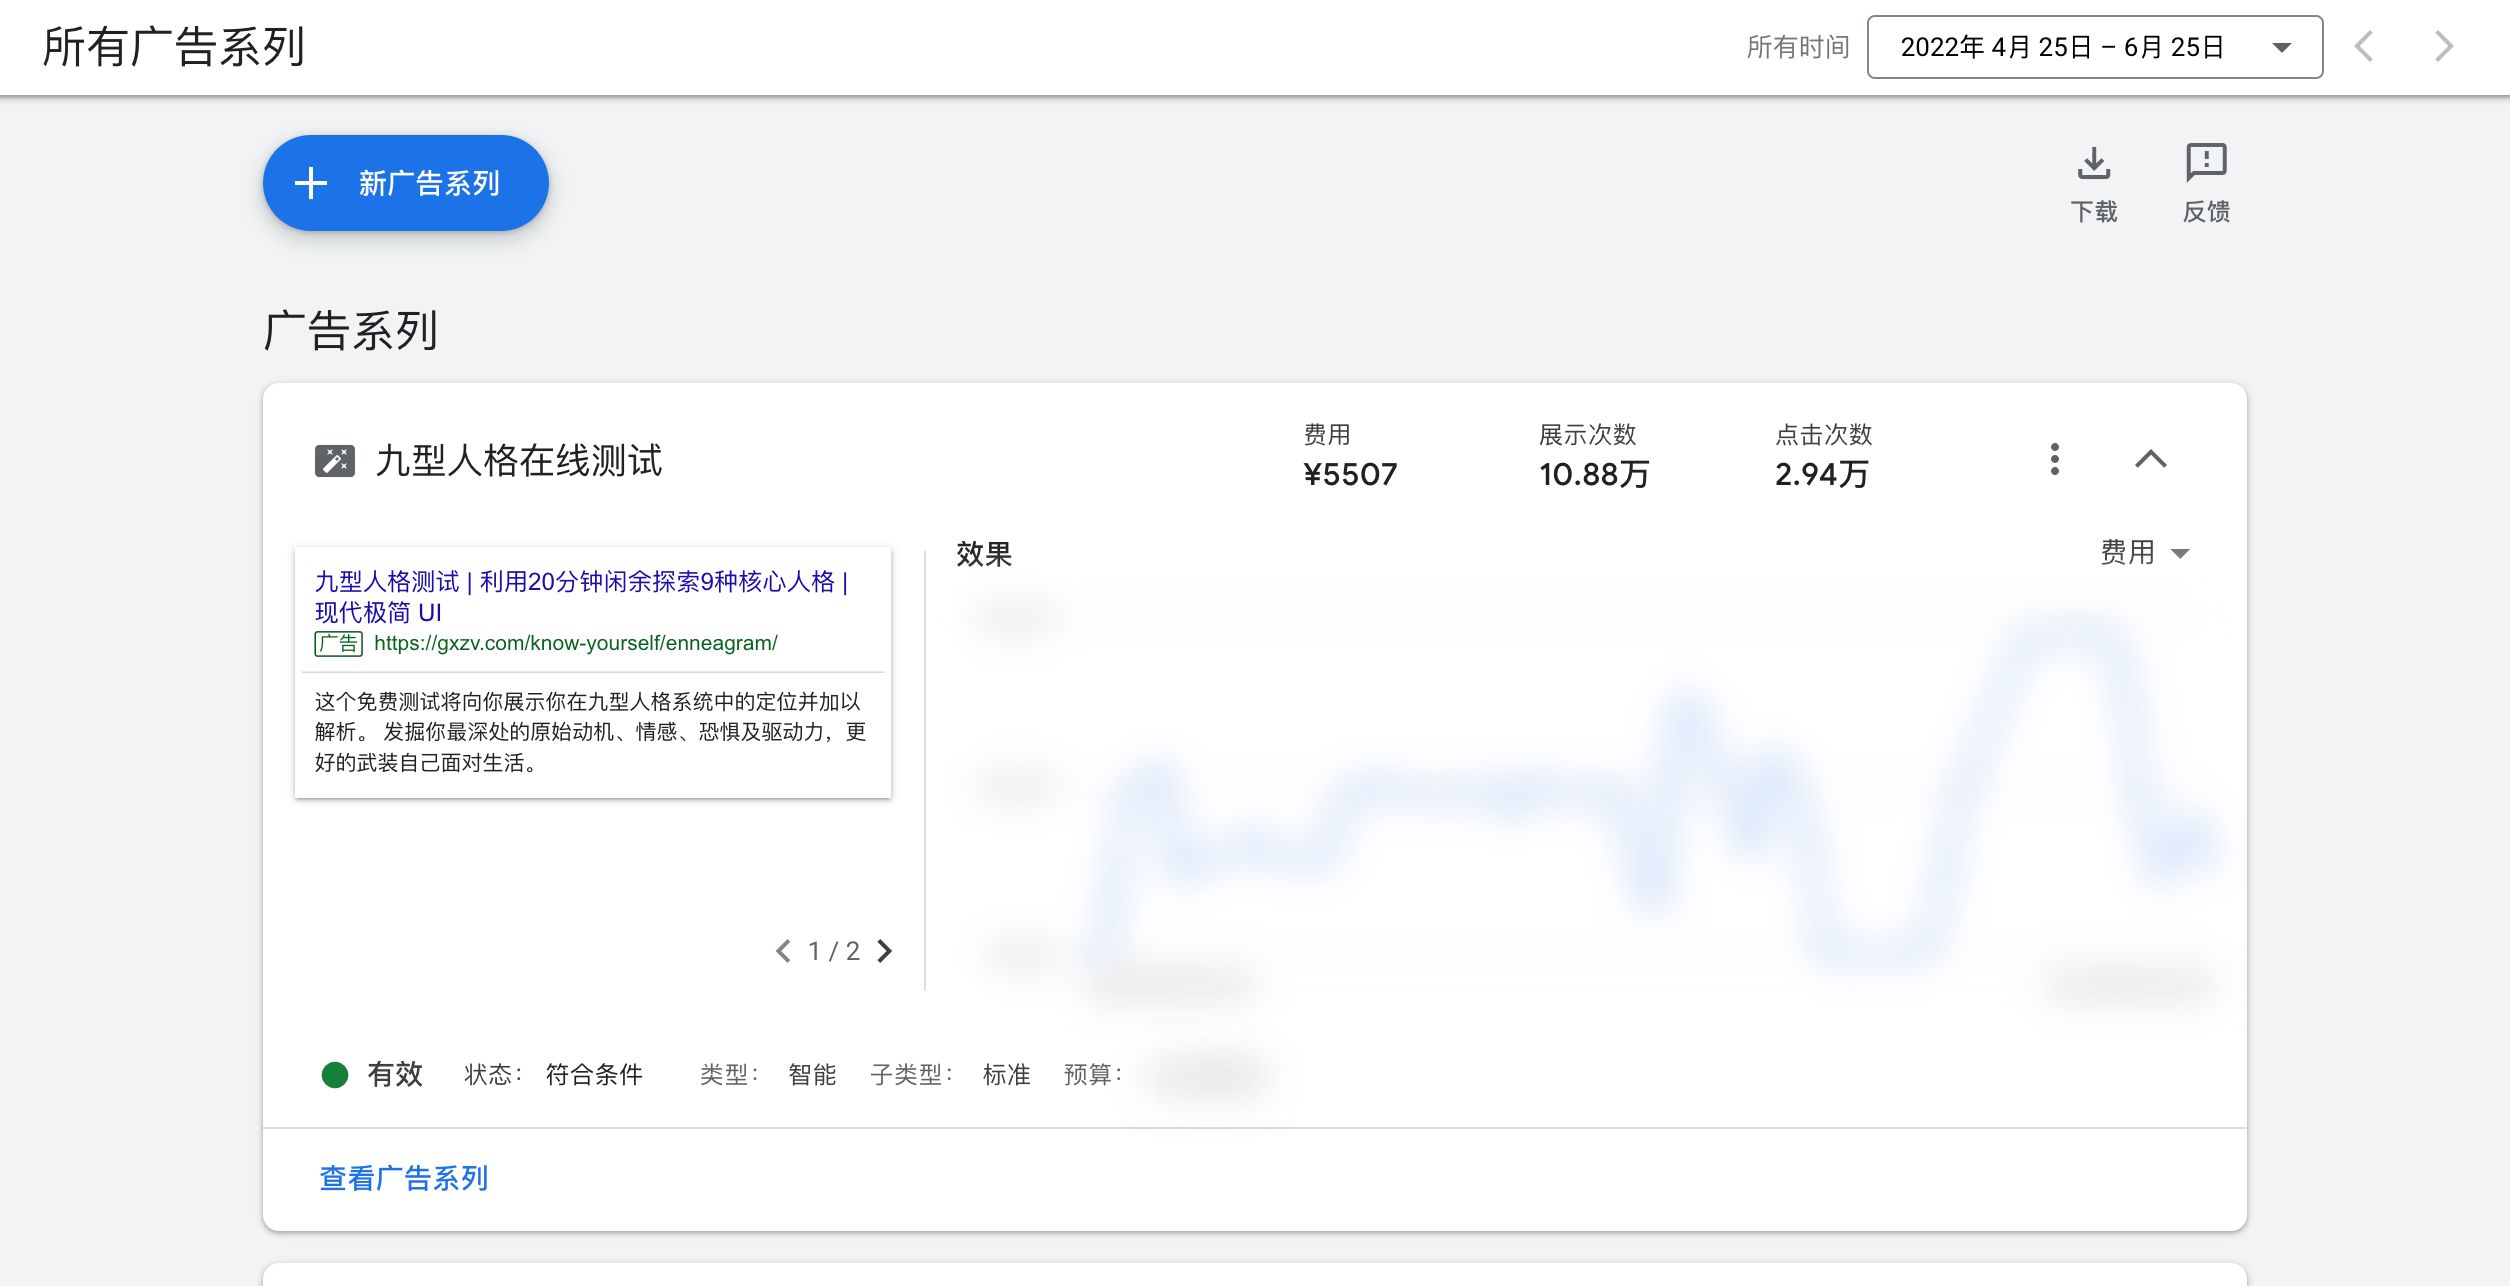Open 查看广告系列 link
Image resolution: width=2510 pixels, height=1286 pixels.
point(403,1178)
